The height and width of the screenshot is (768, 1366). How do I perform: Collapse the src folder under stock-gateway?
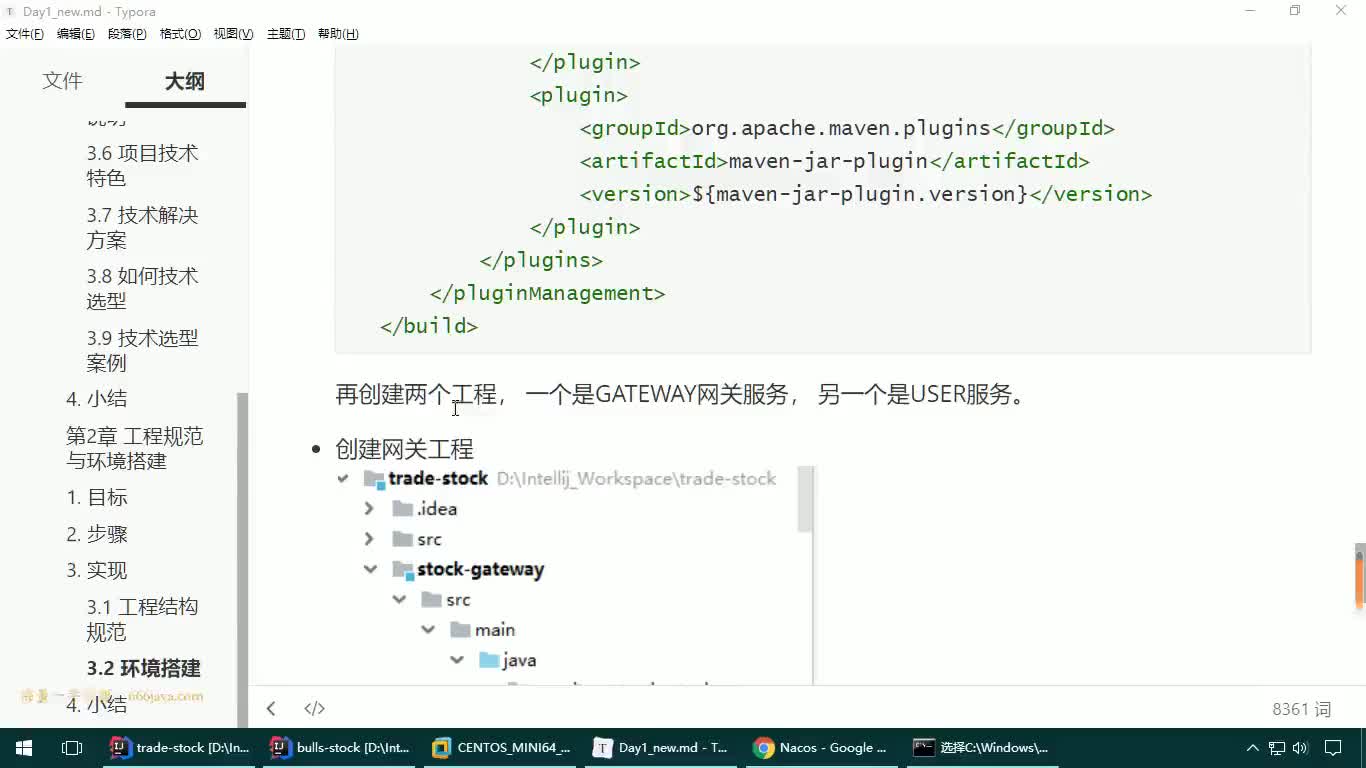coord(400,600)
